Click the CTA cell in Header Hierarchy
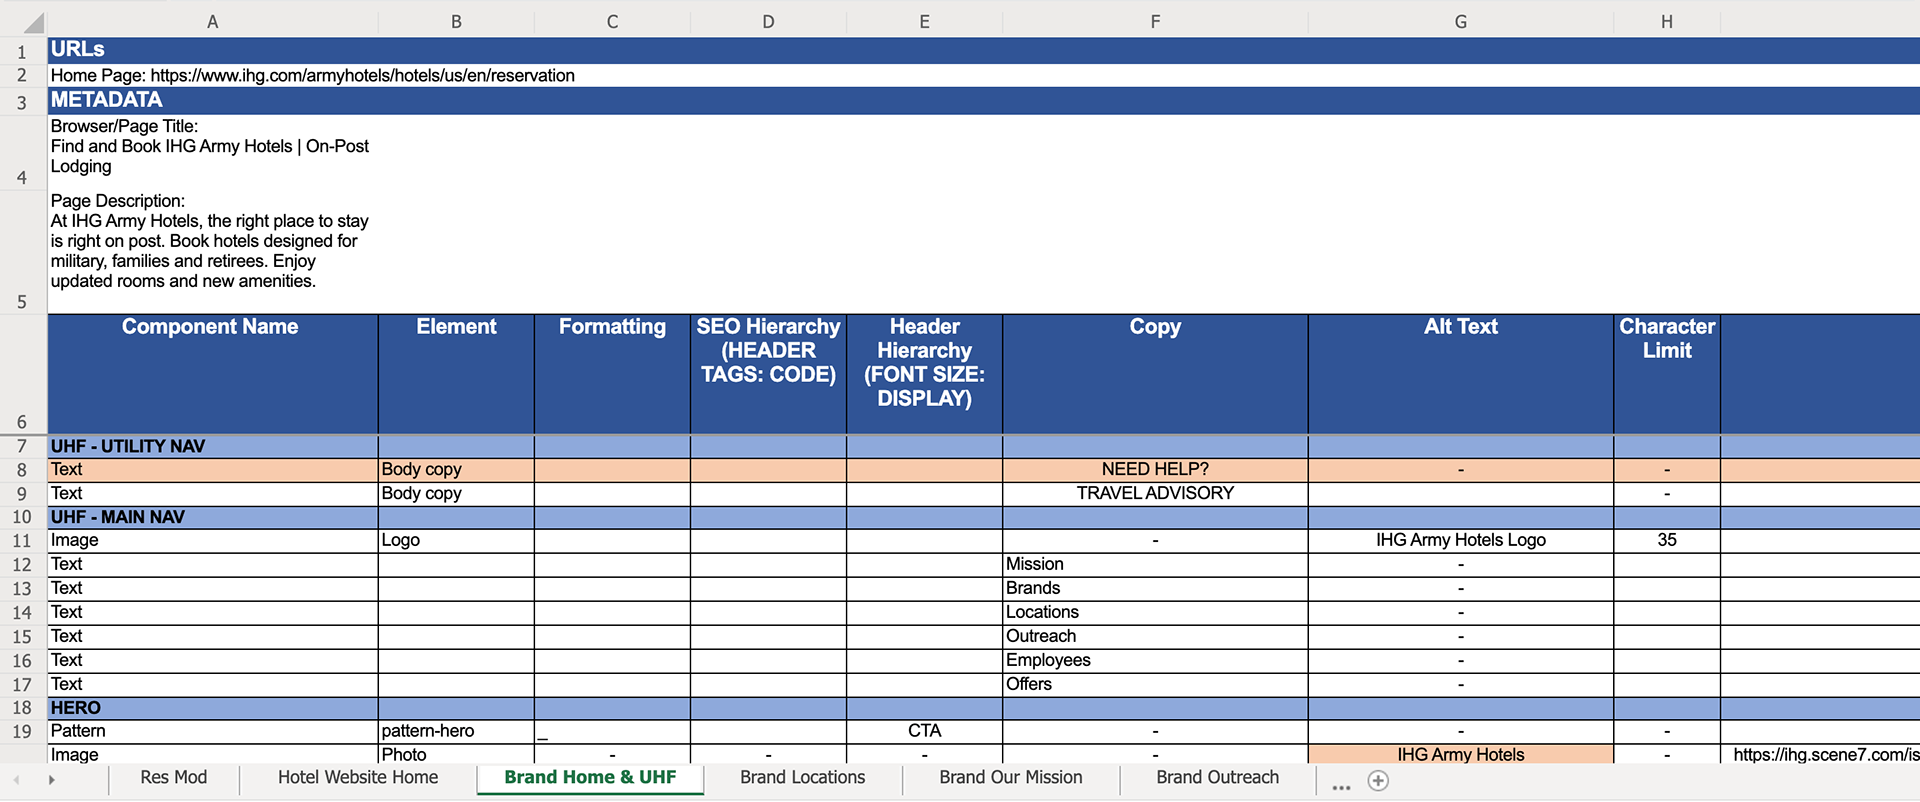 [x=924, y=731]
